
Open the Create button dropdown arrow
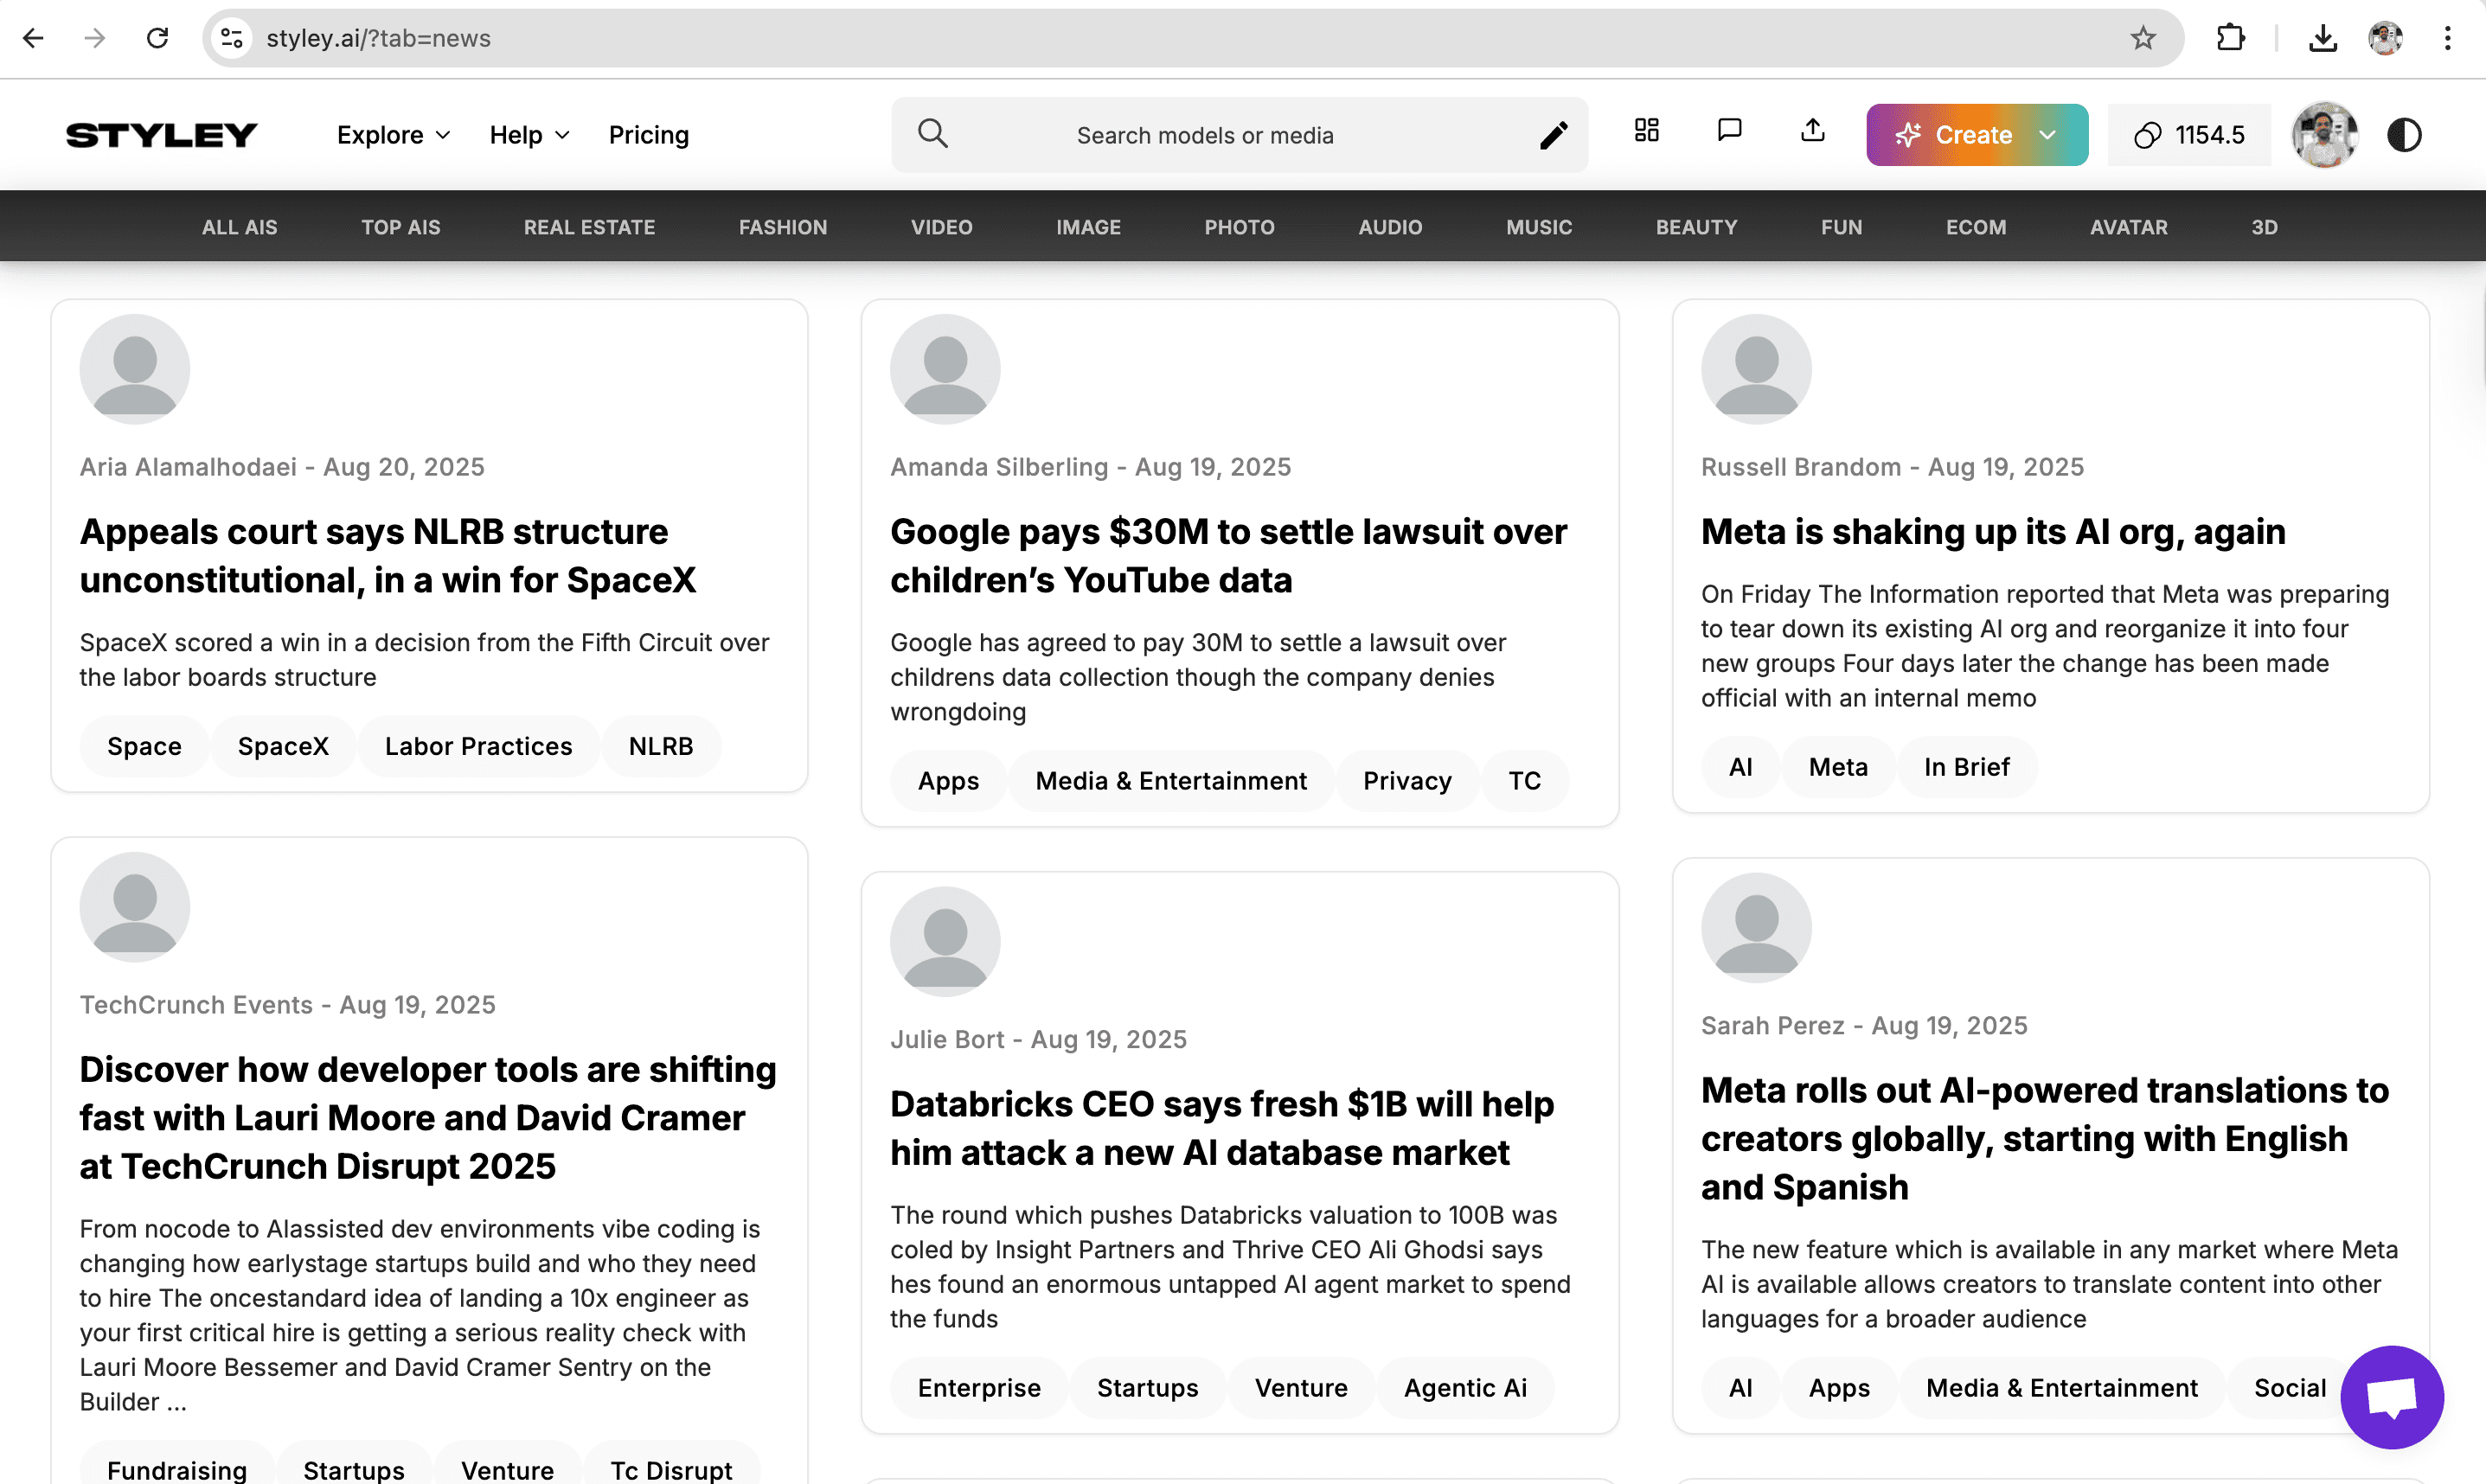pyautogui.click(x=2048, y=135)
